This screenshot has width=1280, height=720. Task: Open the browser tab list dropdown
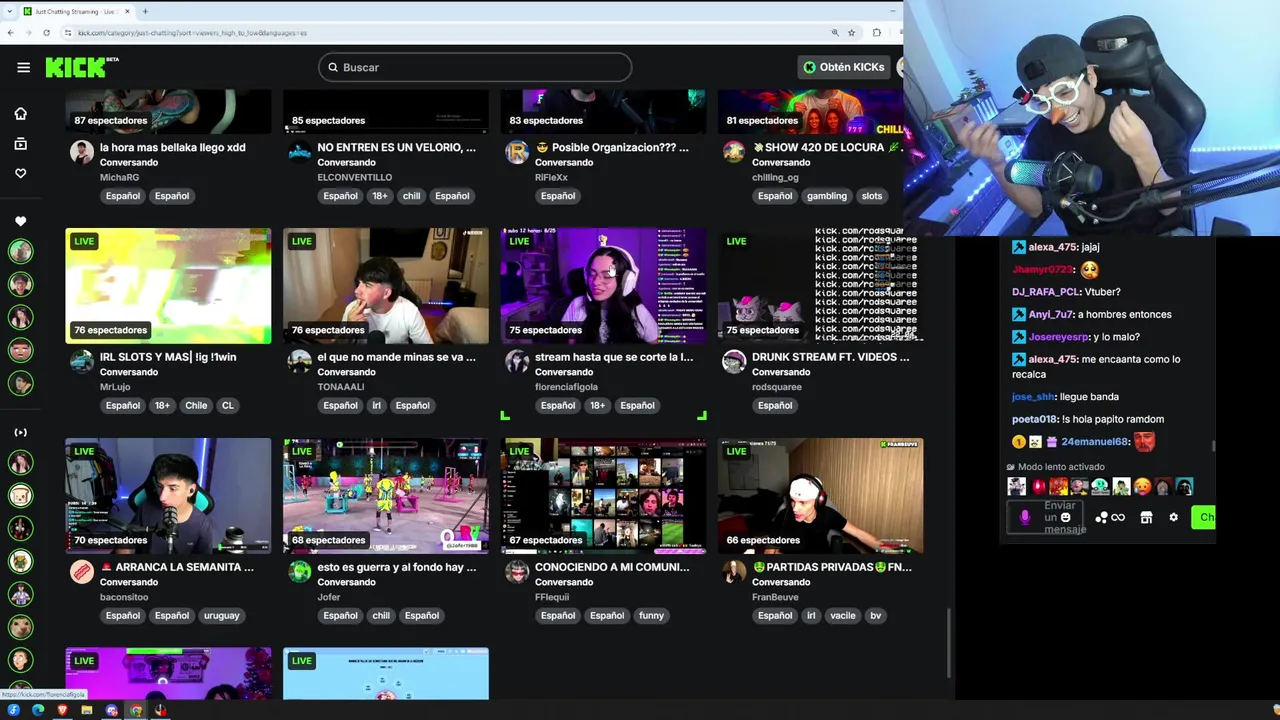(x=10, y=11)
